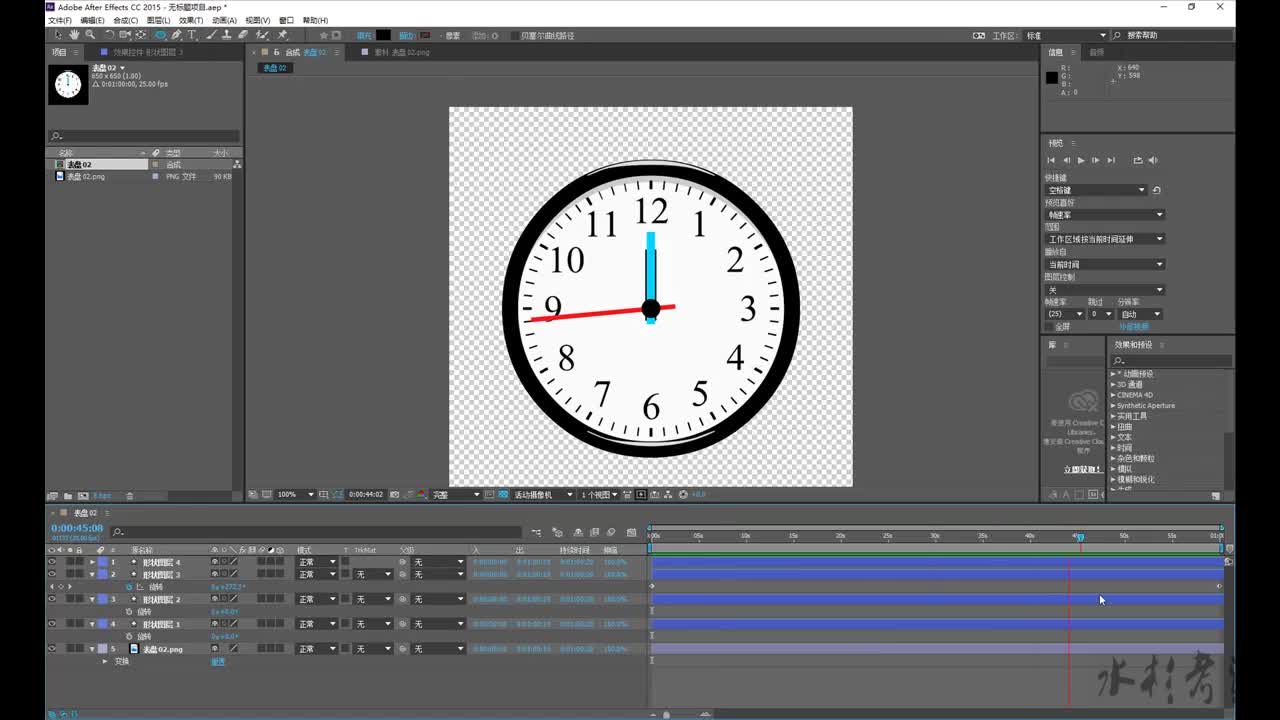Expand layer 形状图层 4 properties
The image size is (1280, 720).
(x=92, y=562)
